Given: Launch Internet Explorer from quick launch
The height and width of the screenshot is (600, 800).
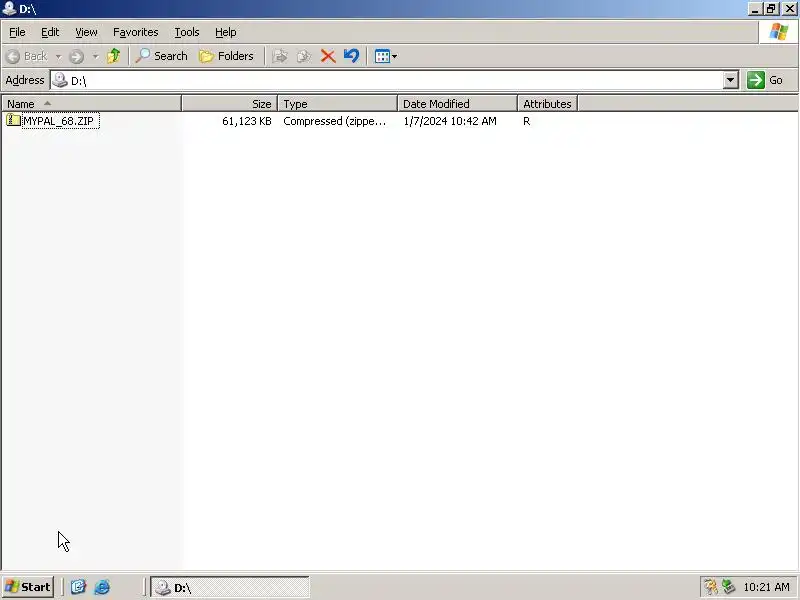Looking at the screenshot, I should pyautogui.click(x=102, y=587).
